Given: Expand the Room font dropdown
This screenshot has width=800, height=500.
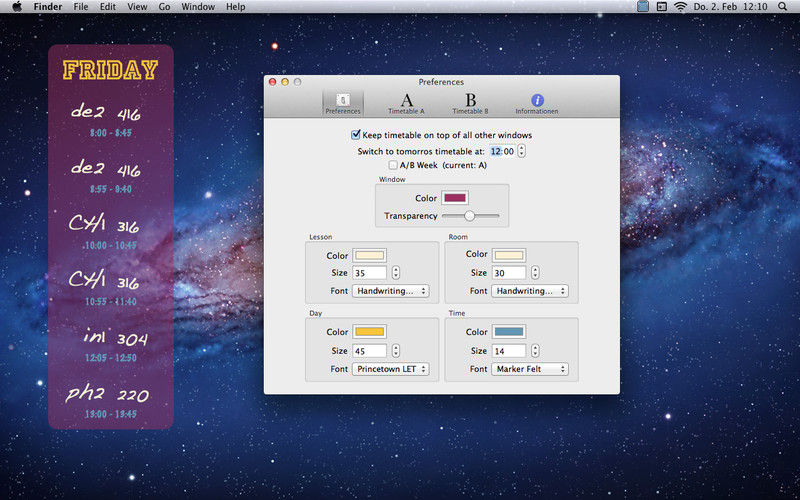Looking at the screenshot, I should click(530, 291).
